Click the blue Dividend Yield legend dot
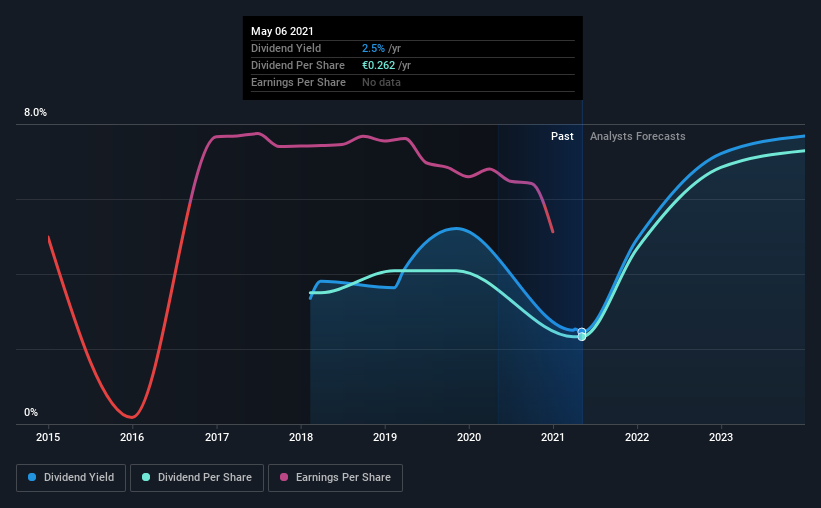821x508 pixels. coord(32,477)
